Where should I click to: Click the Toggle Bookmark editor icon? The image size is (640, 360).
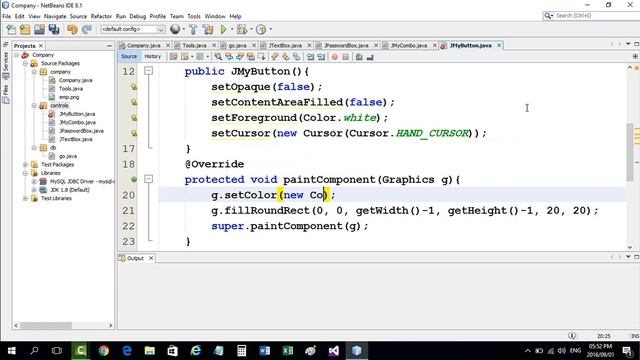297,57
